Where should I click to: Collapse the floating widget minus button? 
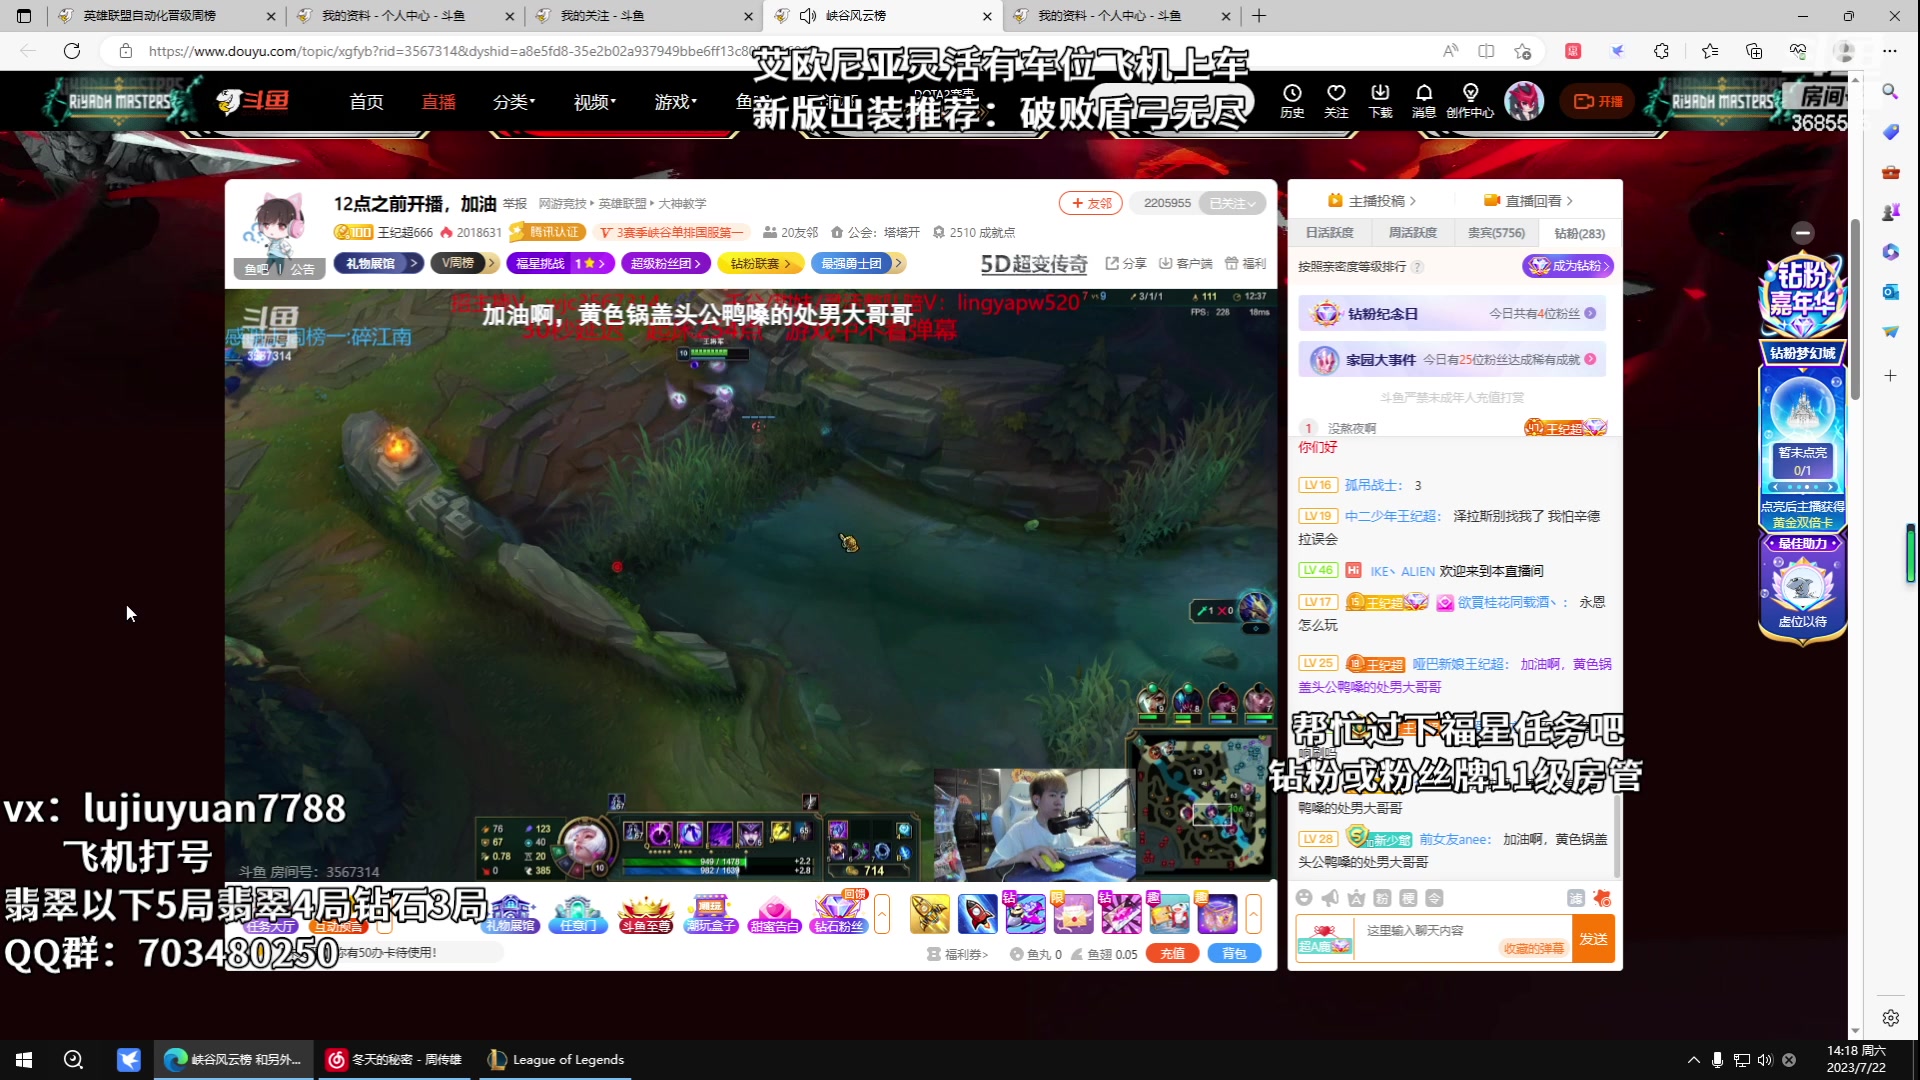pyautogui.click(x=1803, y=233)
